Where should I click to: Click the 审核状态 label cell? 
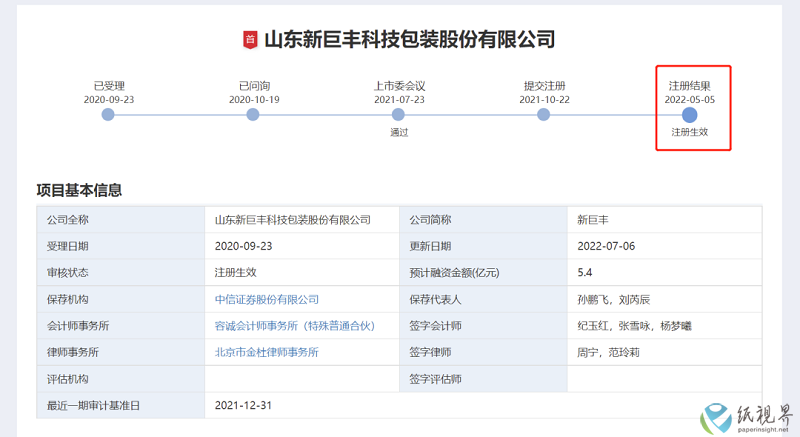120,273
